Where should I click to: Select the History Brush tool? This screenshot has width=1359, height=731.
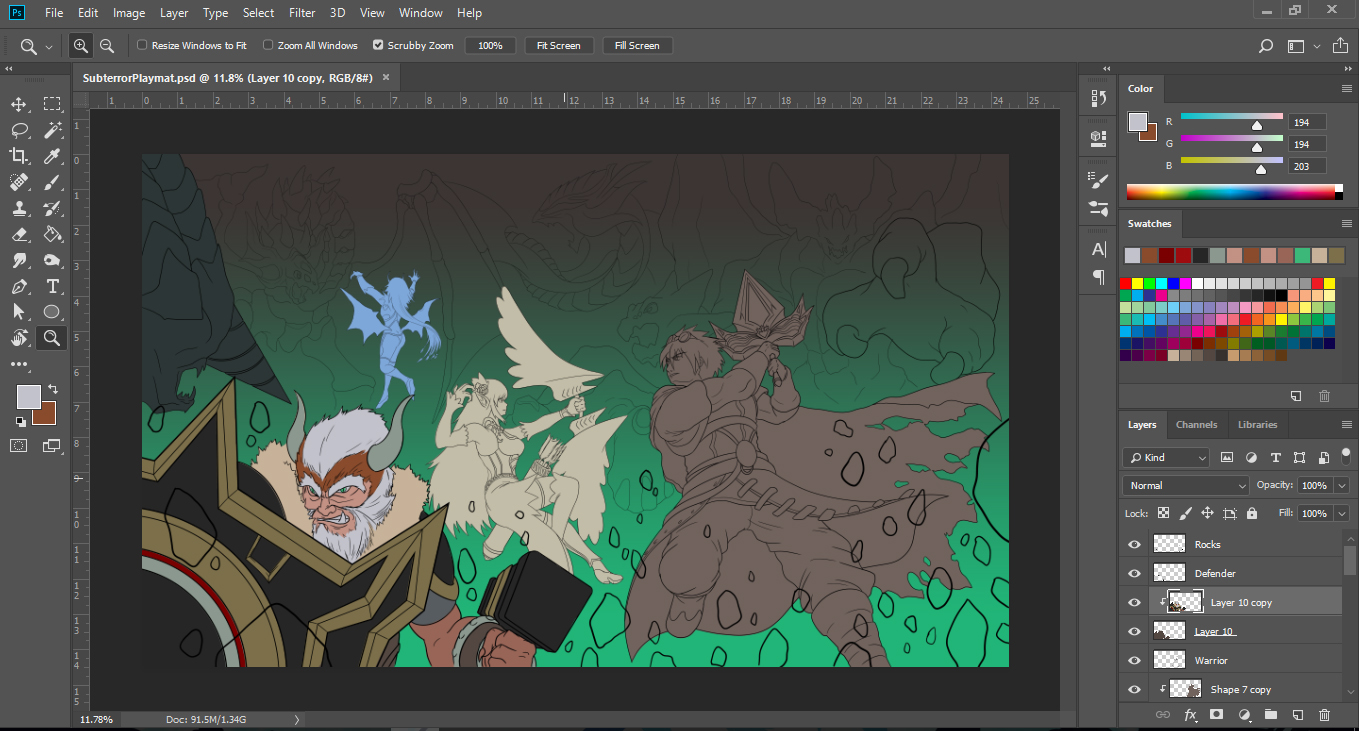point(52,208)
